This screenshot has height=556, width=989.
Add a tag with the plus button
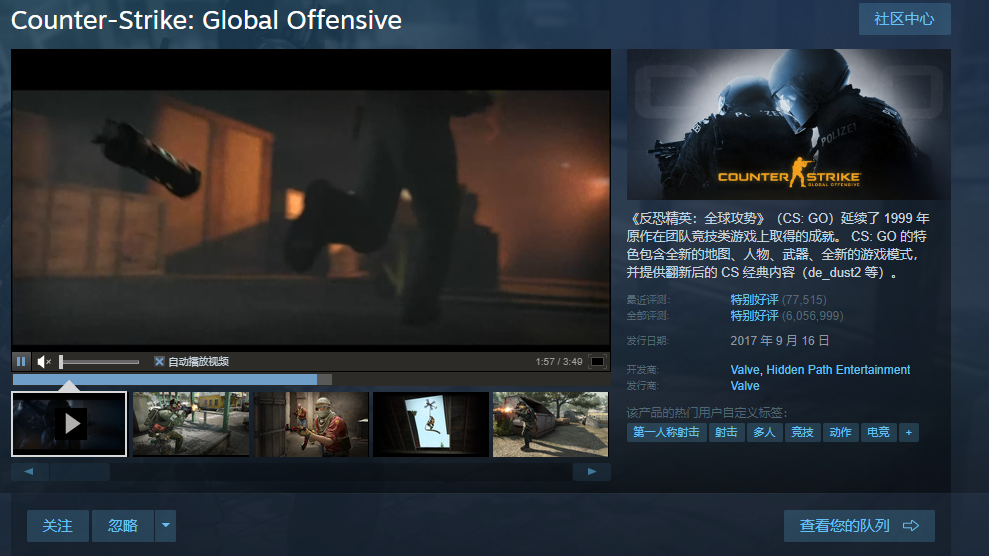[x=909, y=432]
